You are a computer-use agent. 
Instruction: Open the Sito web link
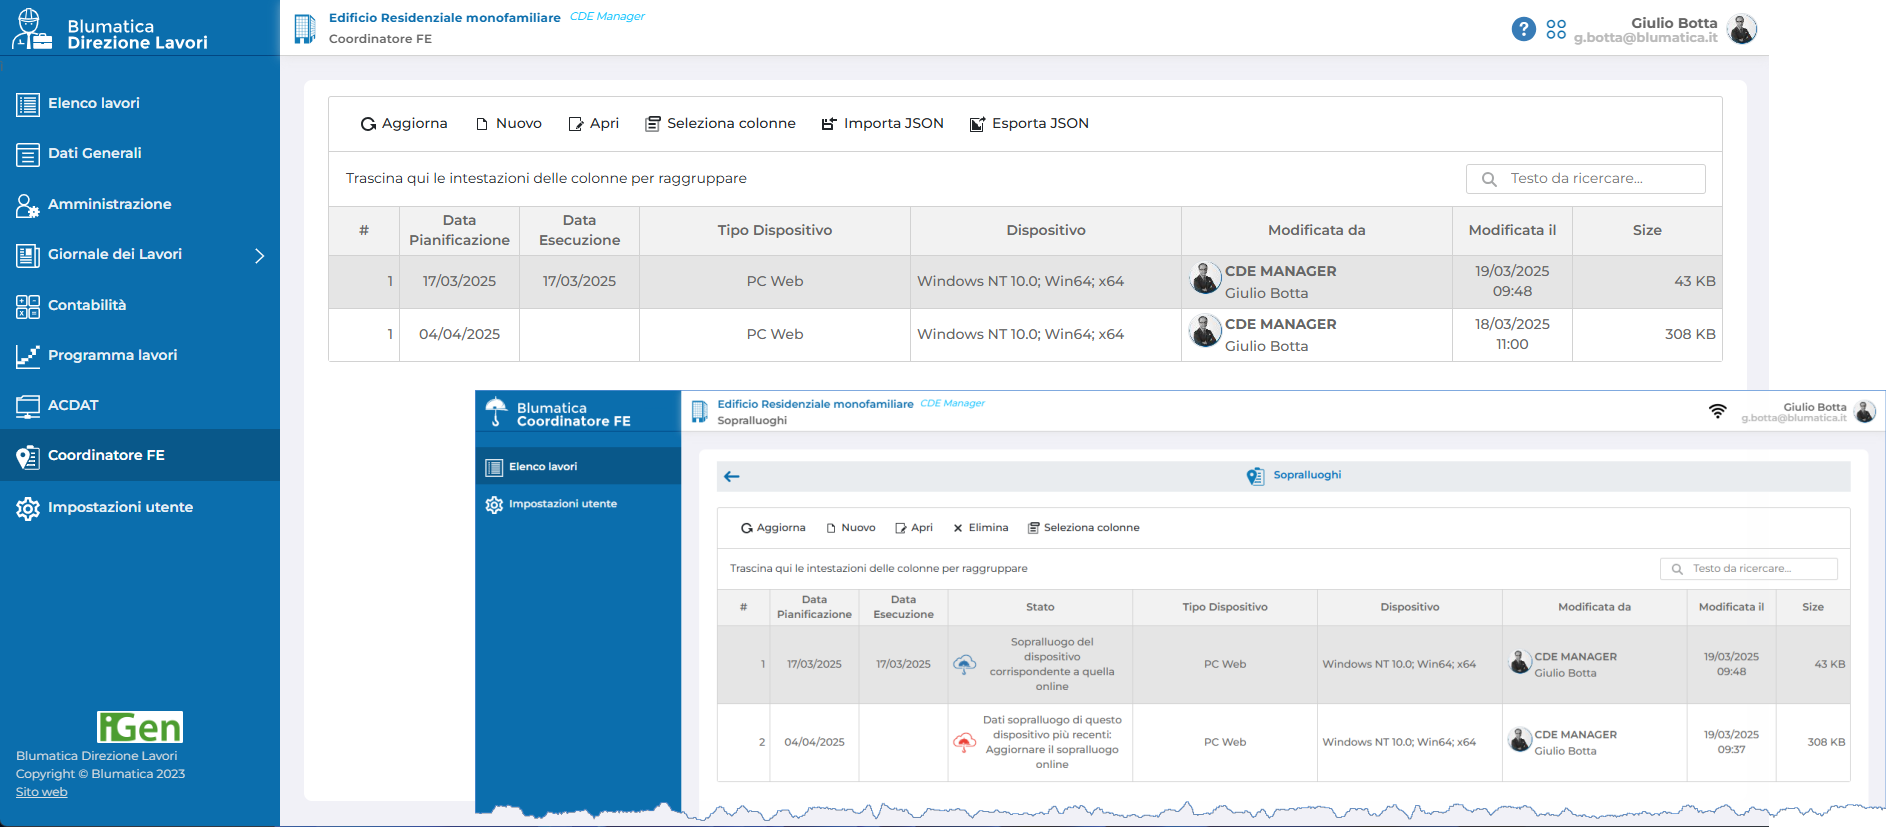(x=42, y=792)
